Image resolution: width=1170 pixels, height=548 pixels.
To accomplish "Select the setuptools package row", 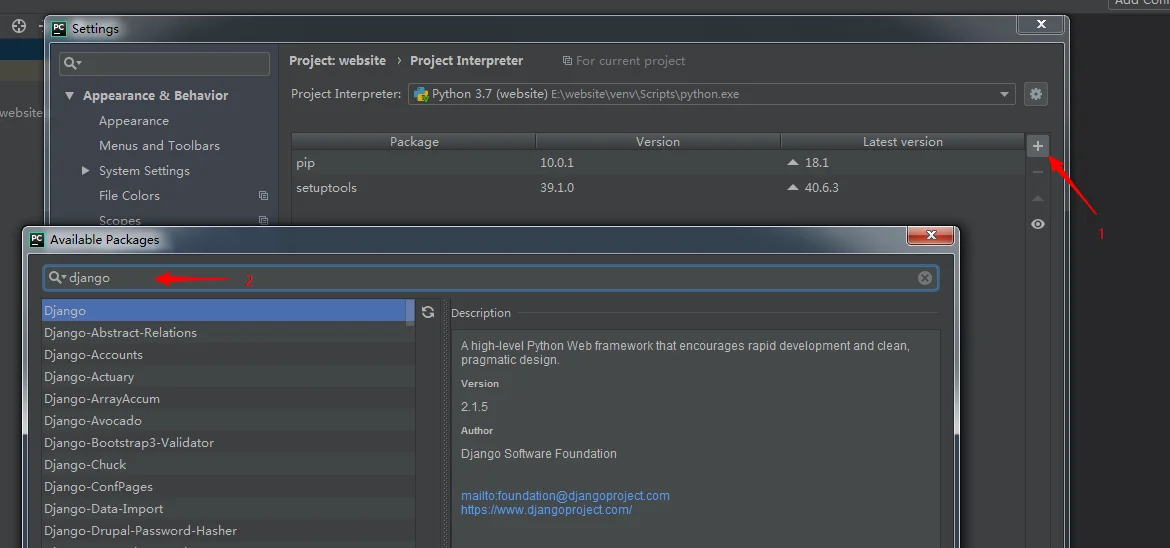I will coord(657,187).
